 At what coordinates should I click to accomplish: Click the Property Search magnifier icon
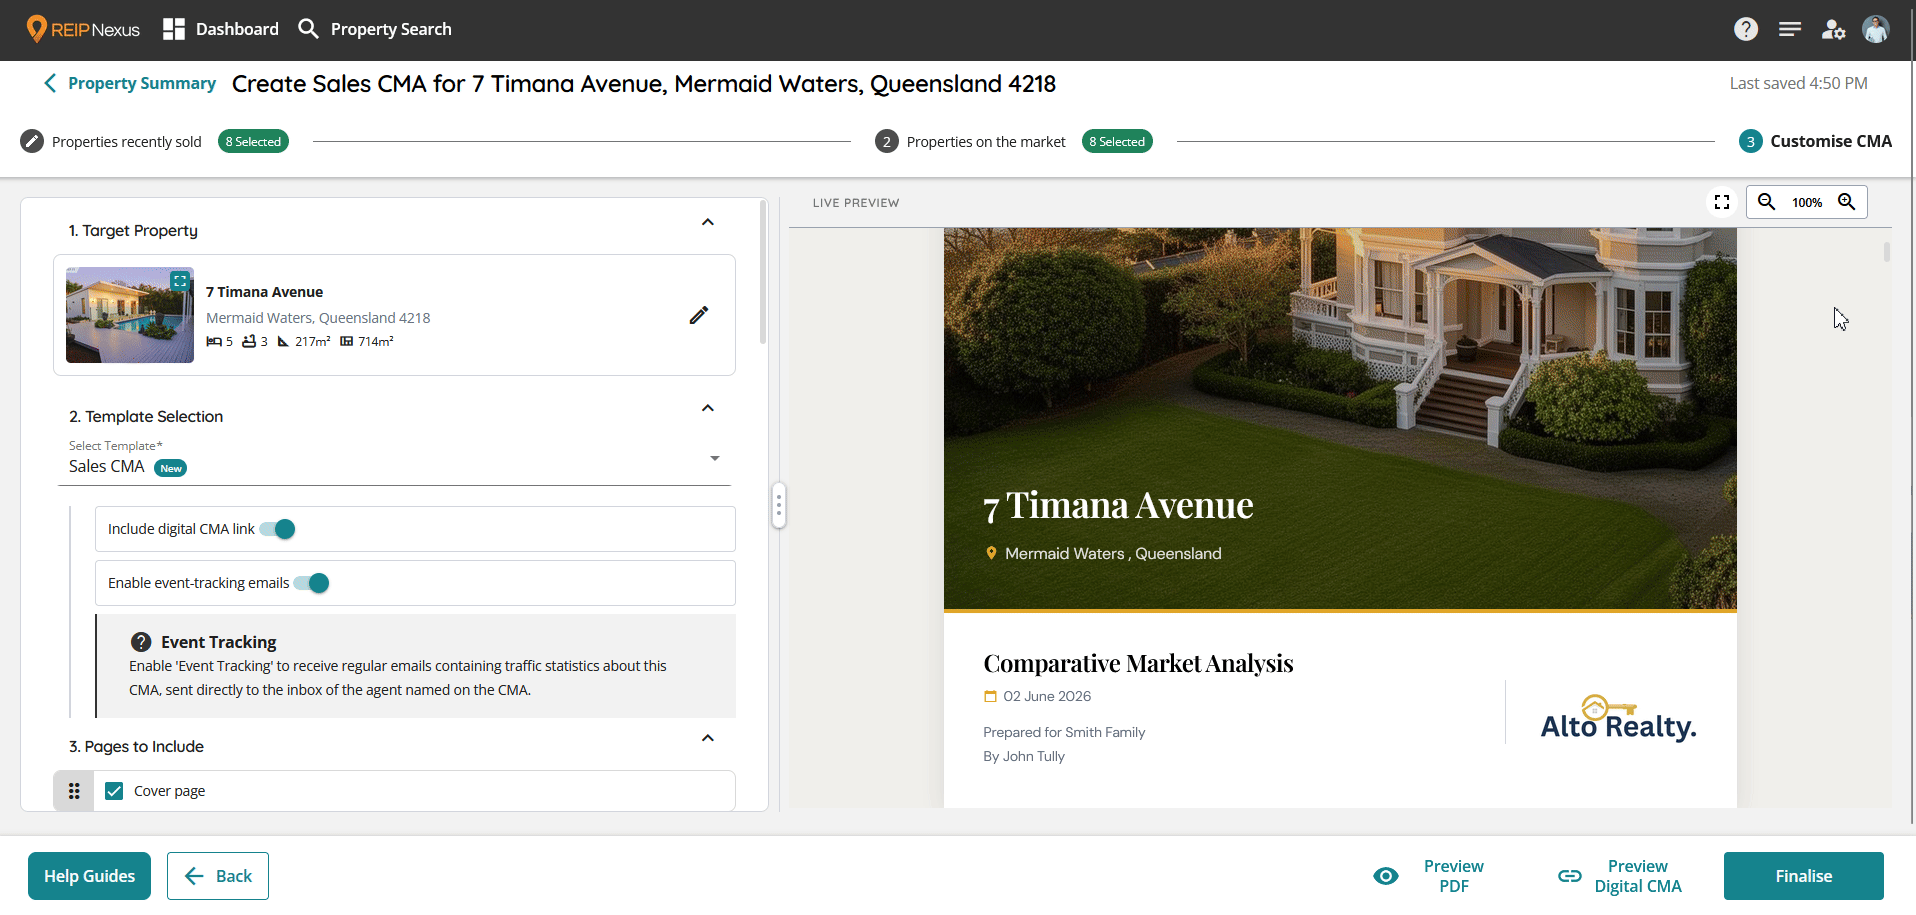(309, 29)
